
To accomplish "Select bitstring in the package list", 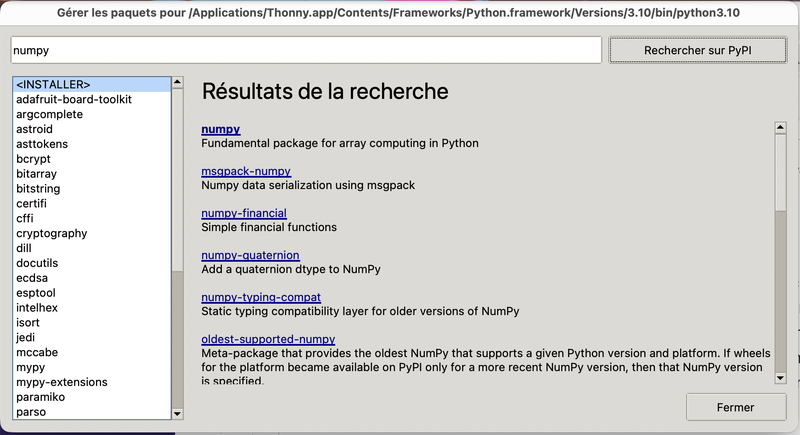I will 92,189.
